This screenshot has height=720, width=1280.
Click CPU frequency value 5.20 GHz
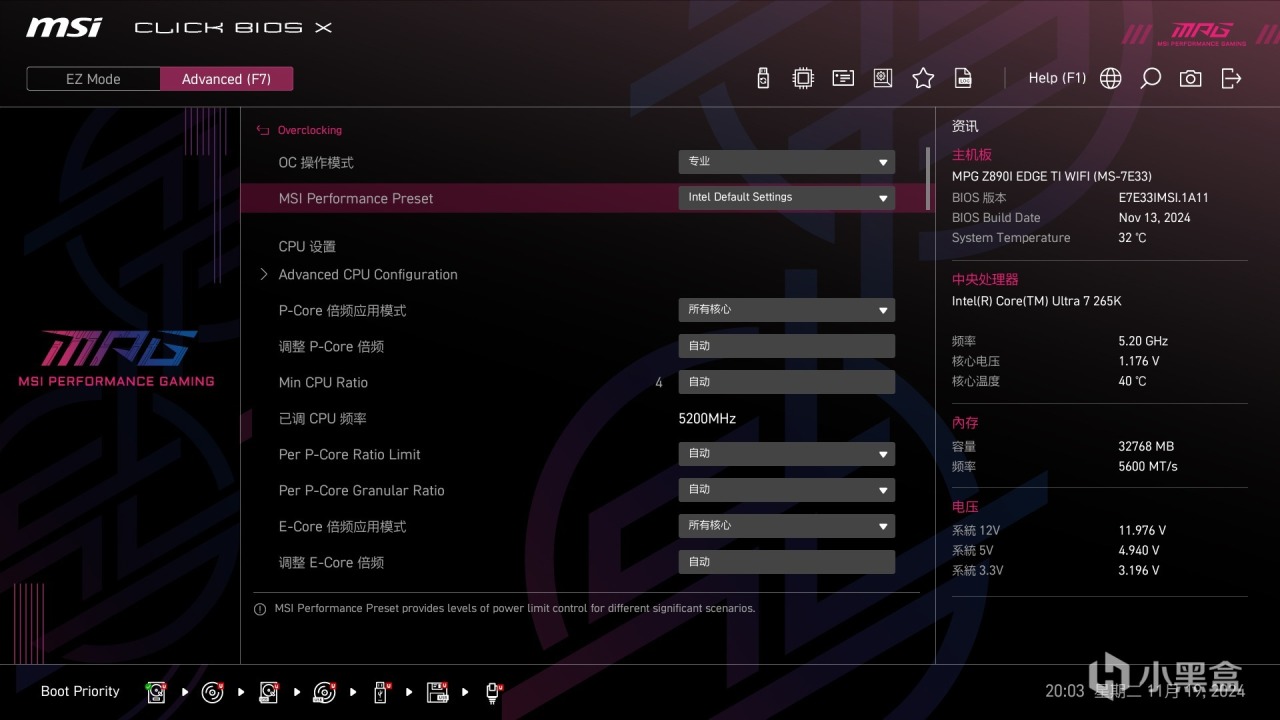[x=1143, y=341]
